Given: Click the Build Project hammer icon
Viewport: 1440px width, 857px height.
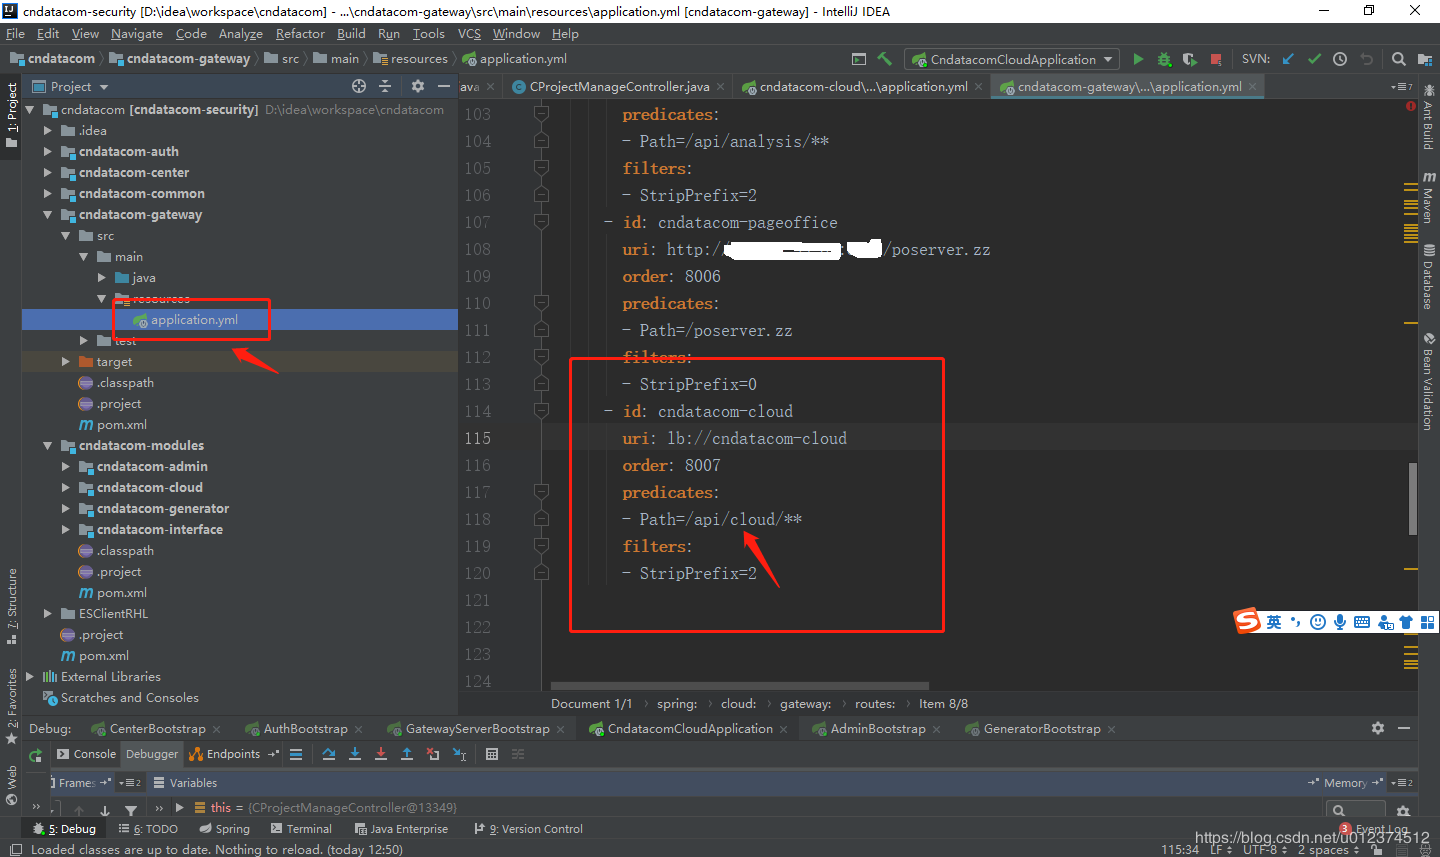Looking at the screenshot, I should tap(884, 59).
